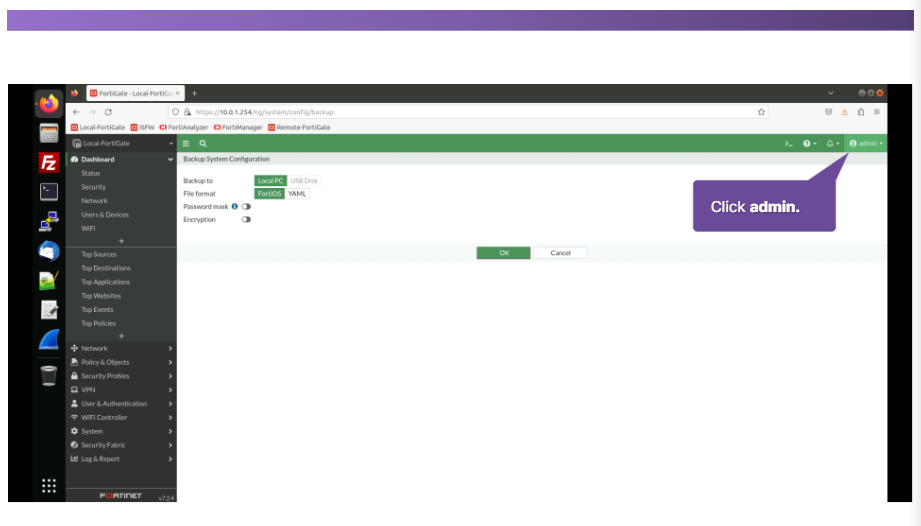
Task: Open the PuTTY network connection dock icon
Action: coord(49,221)
